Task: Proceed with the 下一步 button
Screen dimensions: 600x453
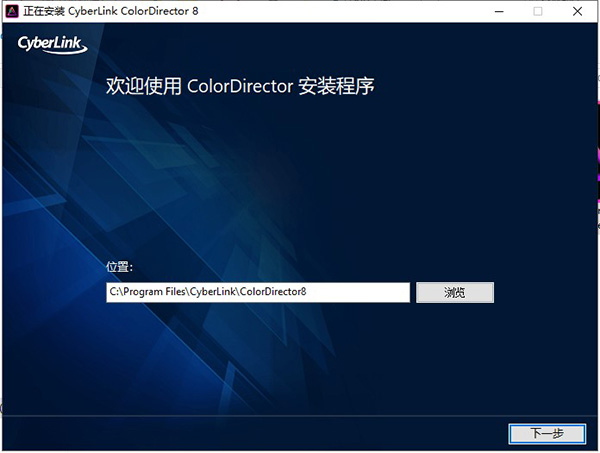Action: click(546, 433)
